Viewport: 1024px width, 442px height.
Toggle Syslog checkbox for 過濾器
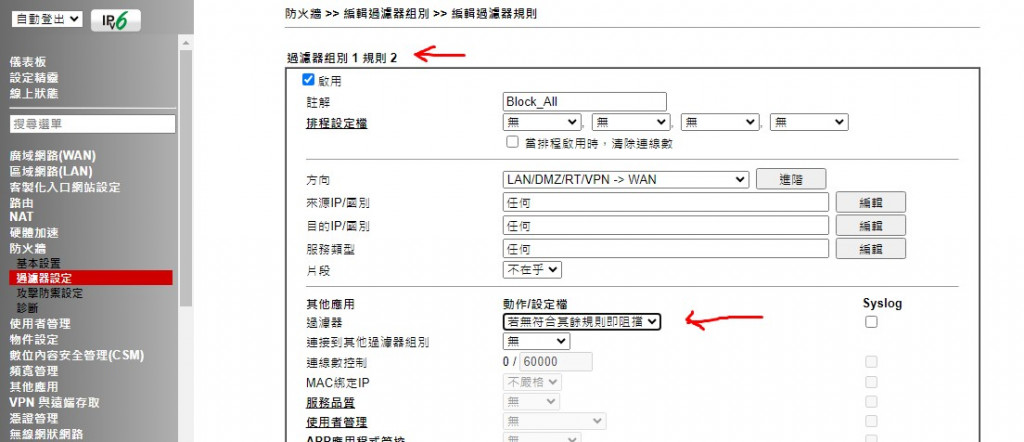[x=871, y=322]
